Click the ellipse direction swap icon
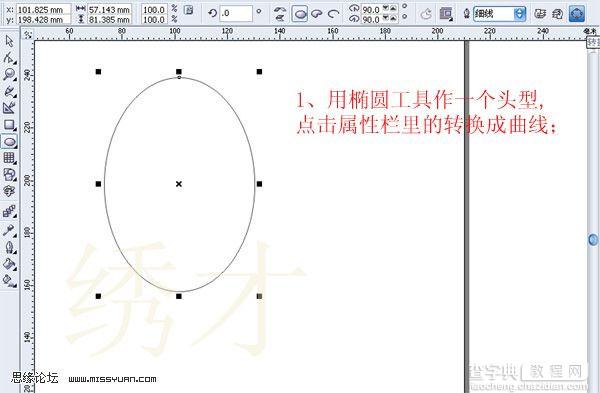Screen dimensions: 600x393 426,14
